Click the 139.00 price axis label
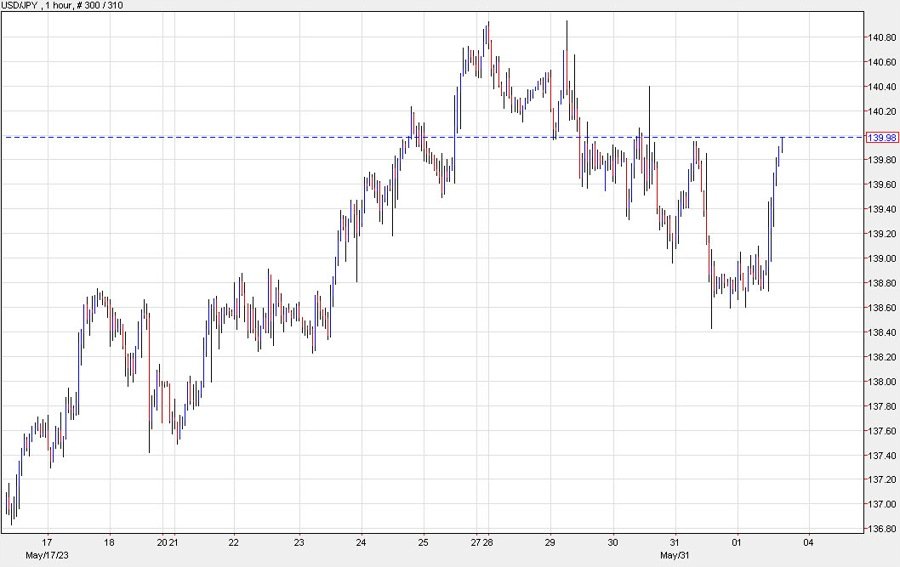Screen dimensions: 900x567 pos(881,259)
